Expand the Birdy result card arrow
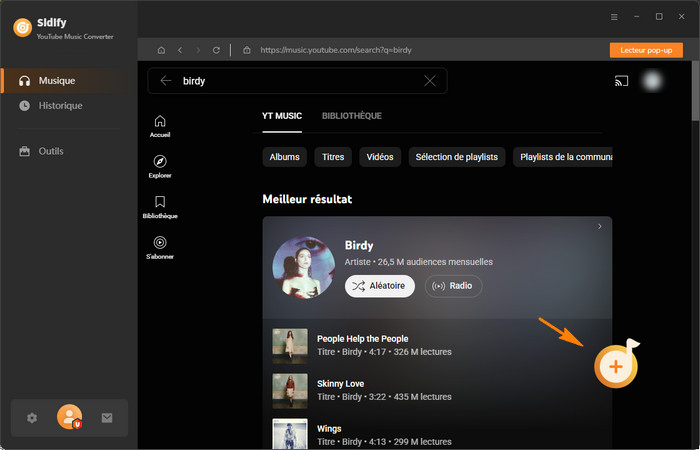The height and width of the screenshot is (450, 700). (x=599, y=227)
